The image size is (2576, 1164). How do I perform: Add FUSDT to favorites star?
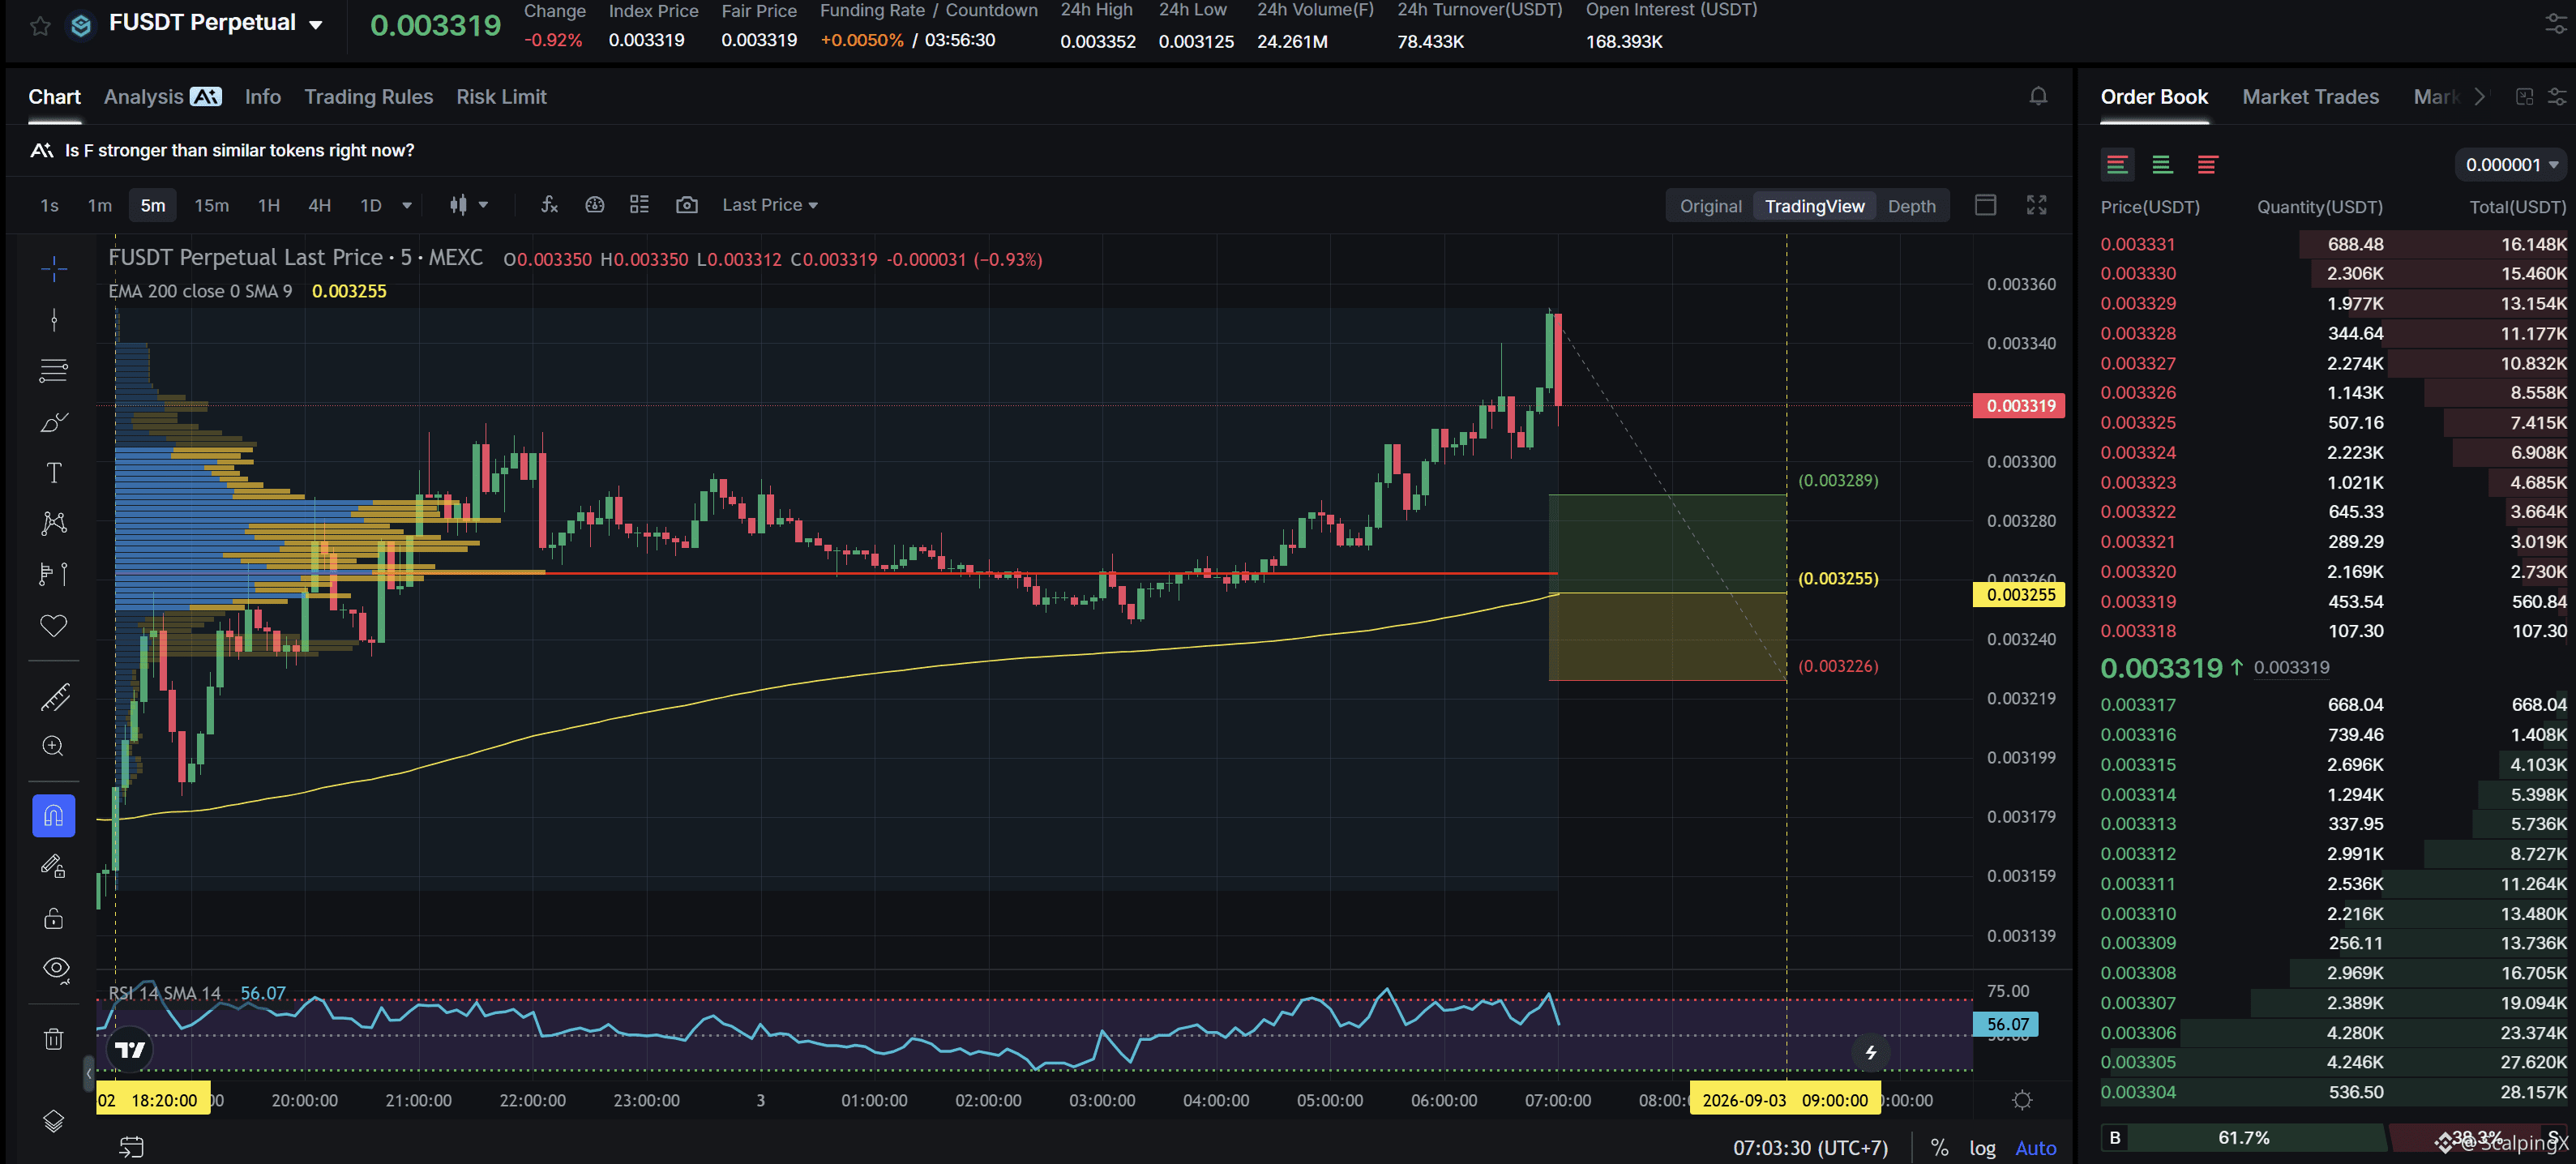40,25
